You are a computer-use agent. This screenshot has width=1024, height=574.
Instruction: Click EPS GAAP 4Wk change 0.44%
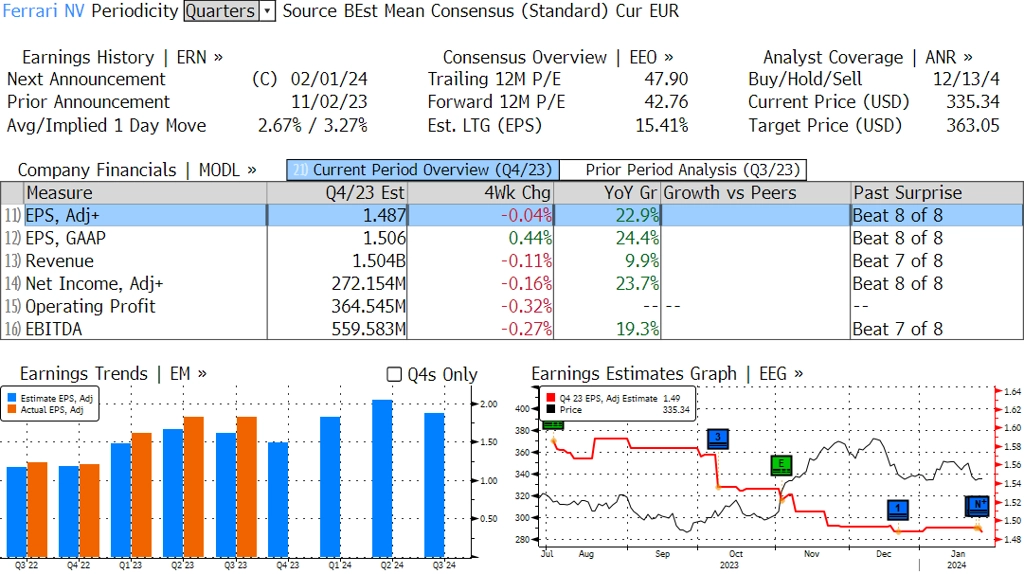click(530, 238)
